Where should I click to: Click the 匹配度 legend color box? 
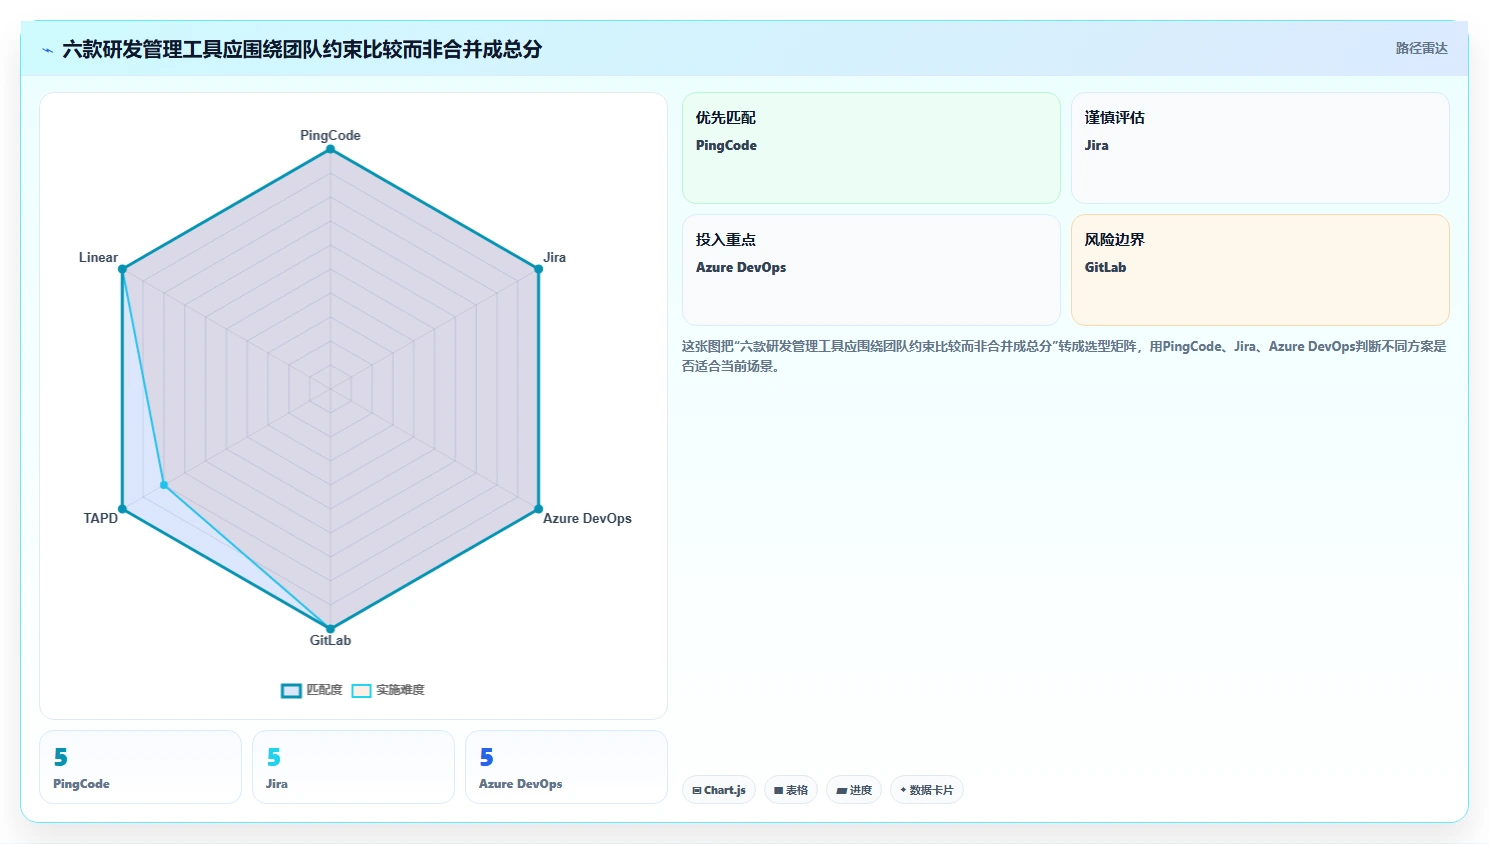pyautogui.click(x=291, y=690)
